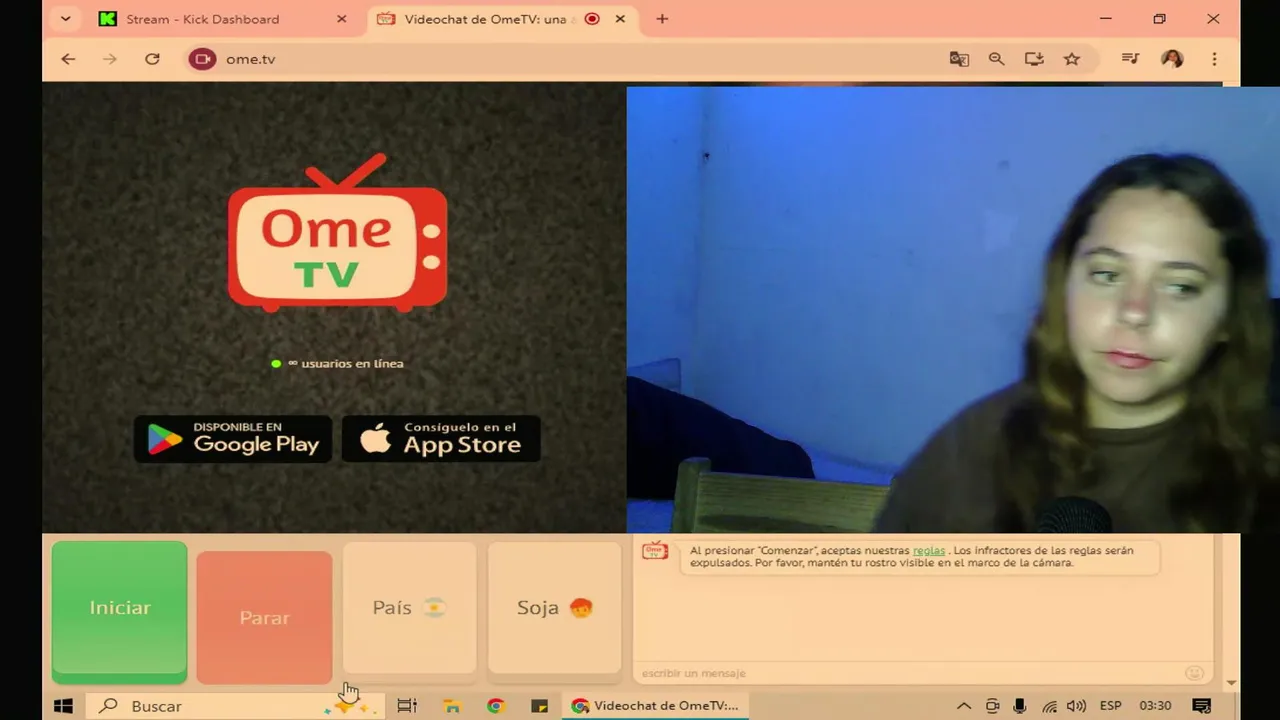1280x720 pixels.
Task: Open Chrome three-dot menu
Action: point(1214,59)
